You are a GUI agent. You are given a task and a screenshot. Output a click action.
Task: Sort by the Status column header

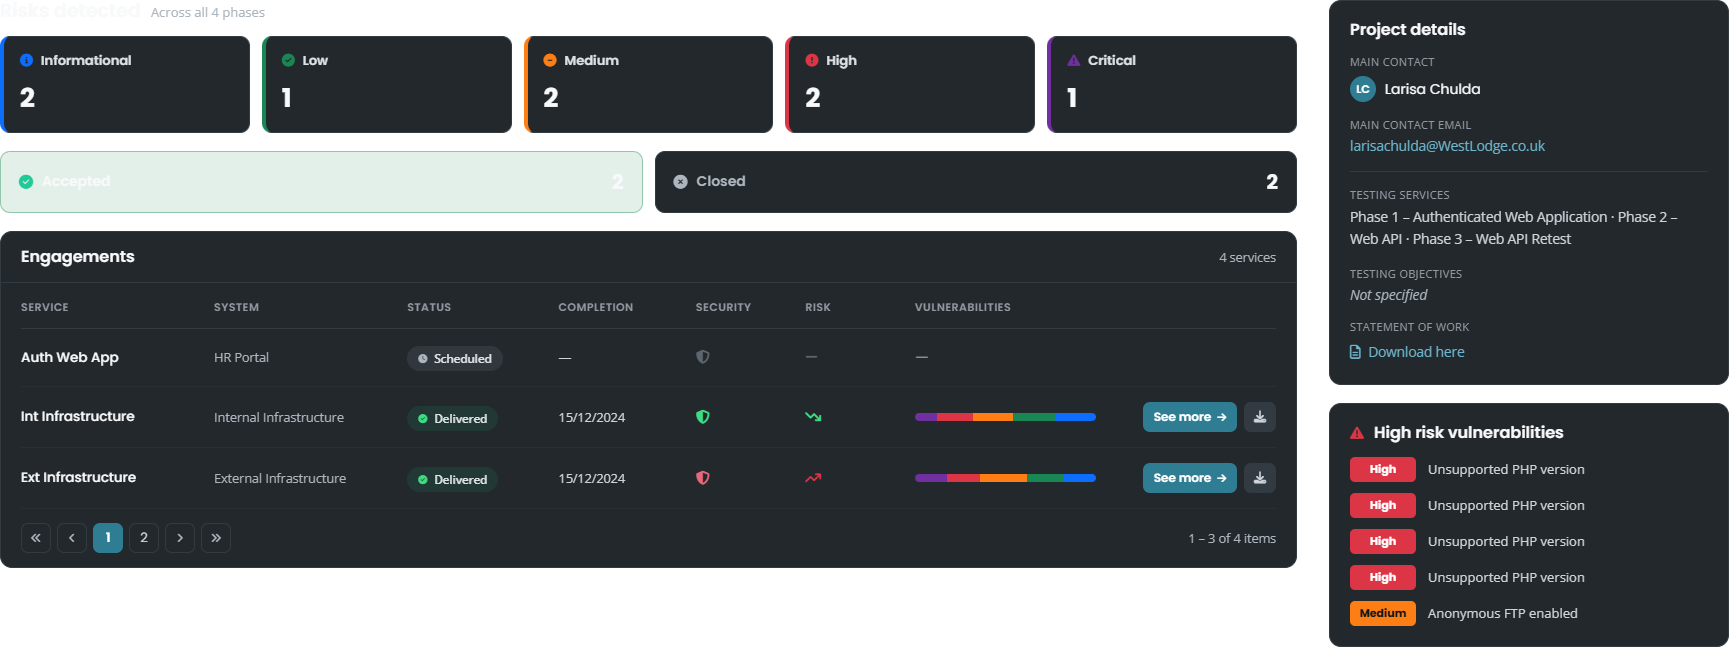pos(429,307)
